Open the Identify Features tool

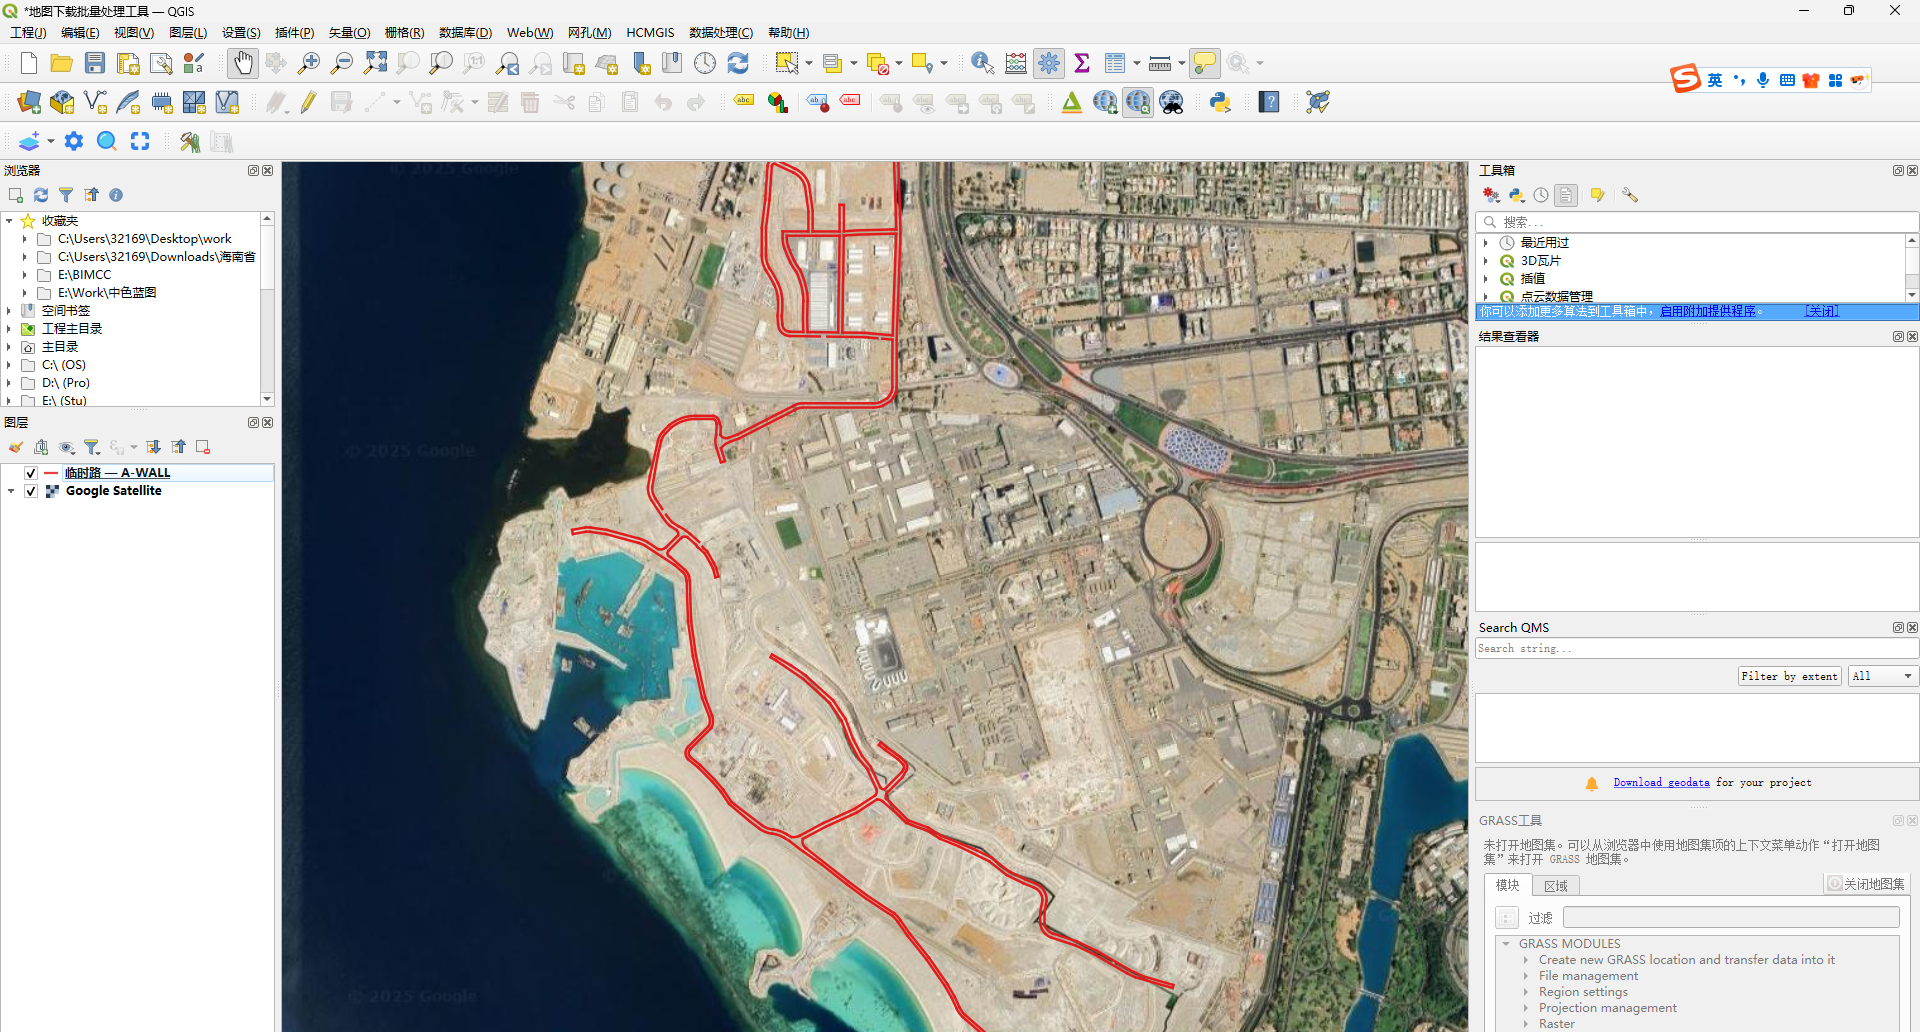(x=981, y=63)
